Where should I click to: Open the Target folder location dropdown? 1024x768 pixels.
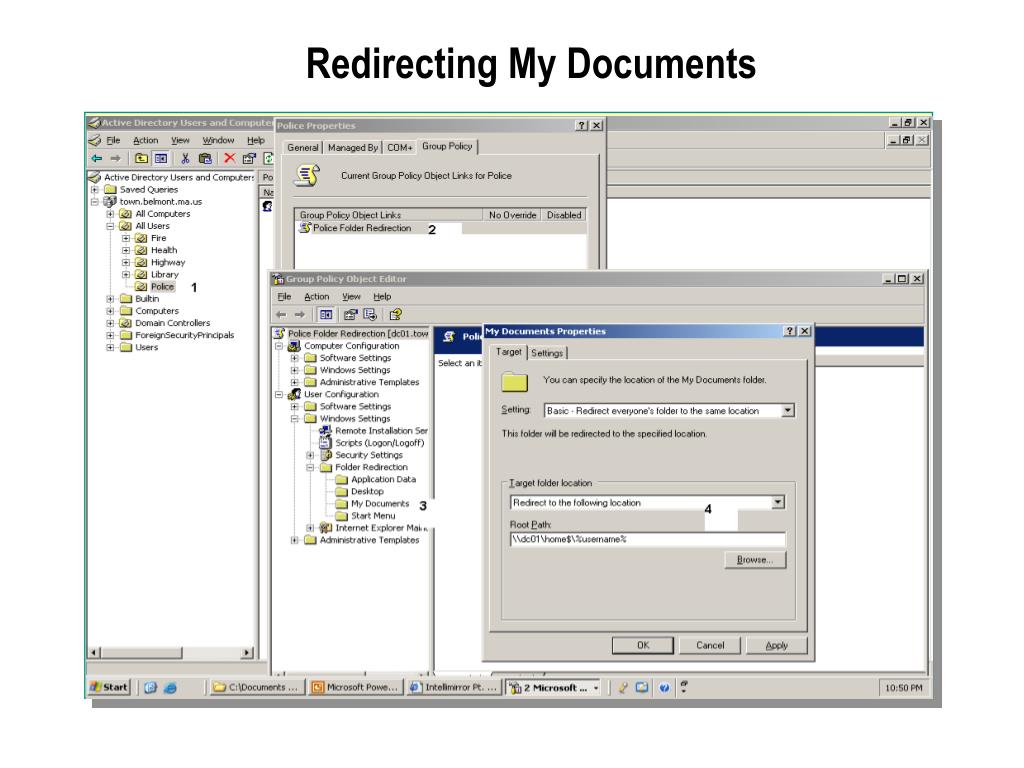pyautogui.click(x=777, y=502)
